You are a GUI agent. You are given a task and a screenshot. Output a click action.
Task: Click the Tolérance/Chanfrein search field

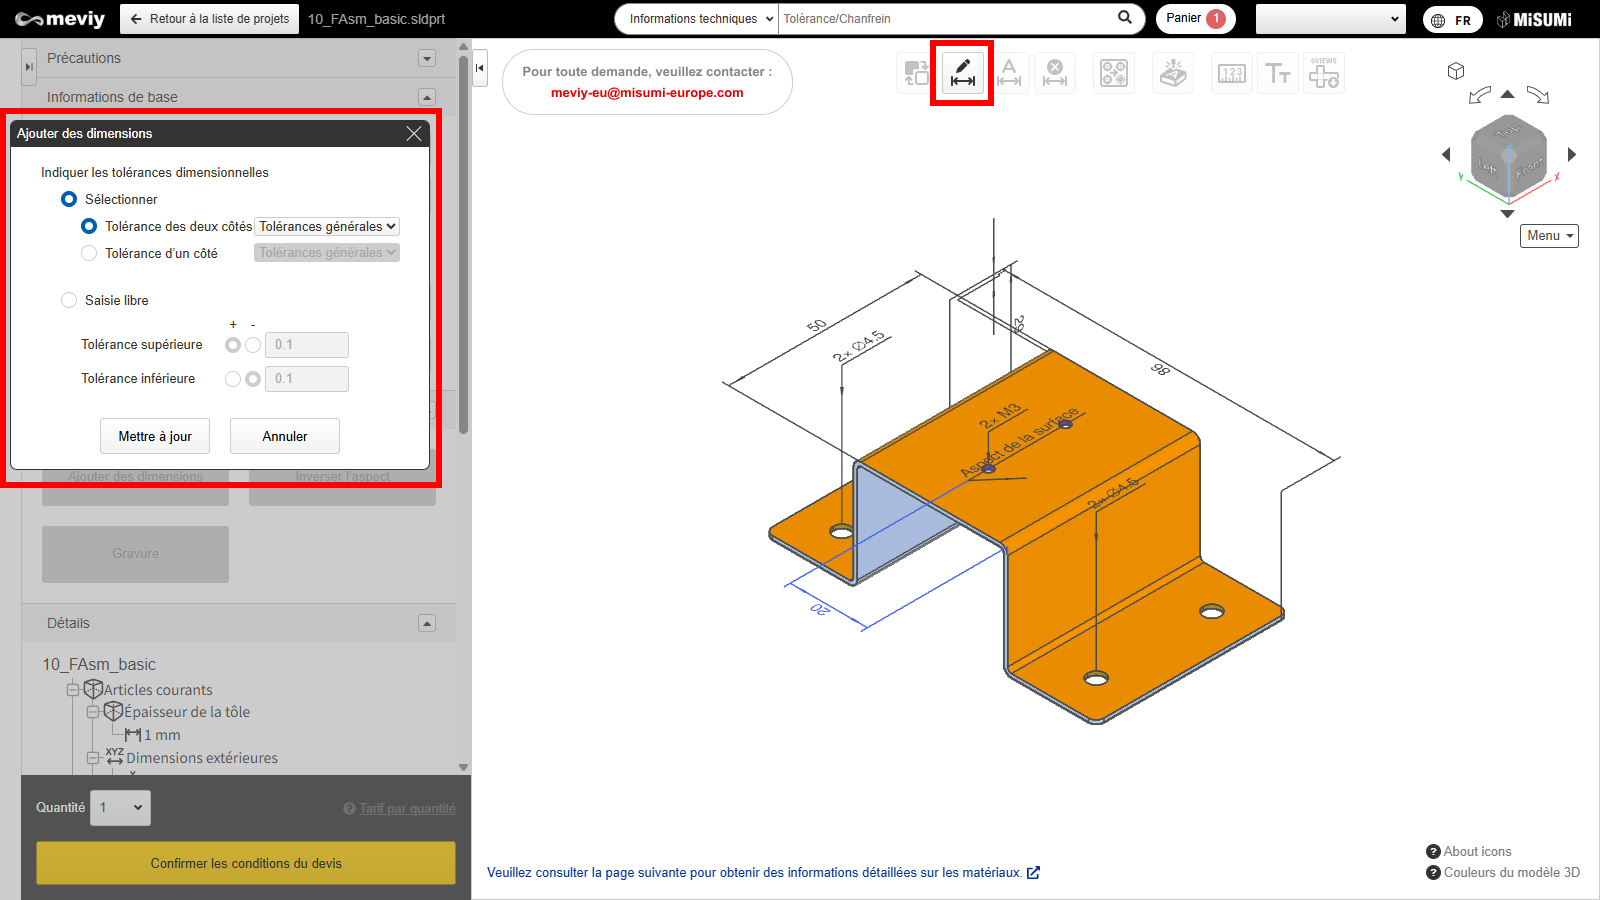(x=945, y=19)
